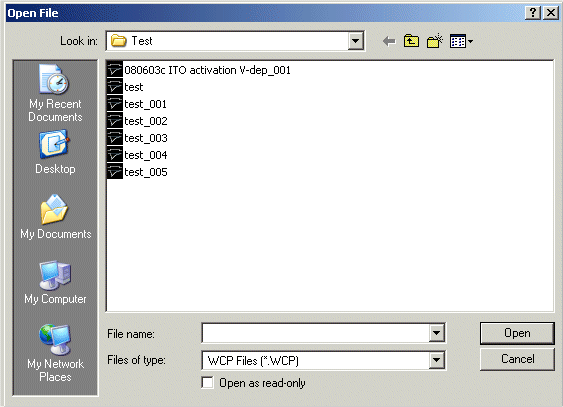Select the file icon beside test
This screenshot has height=407, width=563.
coord(115,87)
